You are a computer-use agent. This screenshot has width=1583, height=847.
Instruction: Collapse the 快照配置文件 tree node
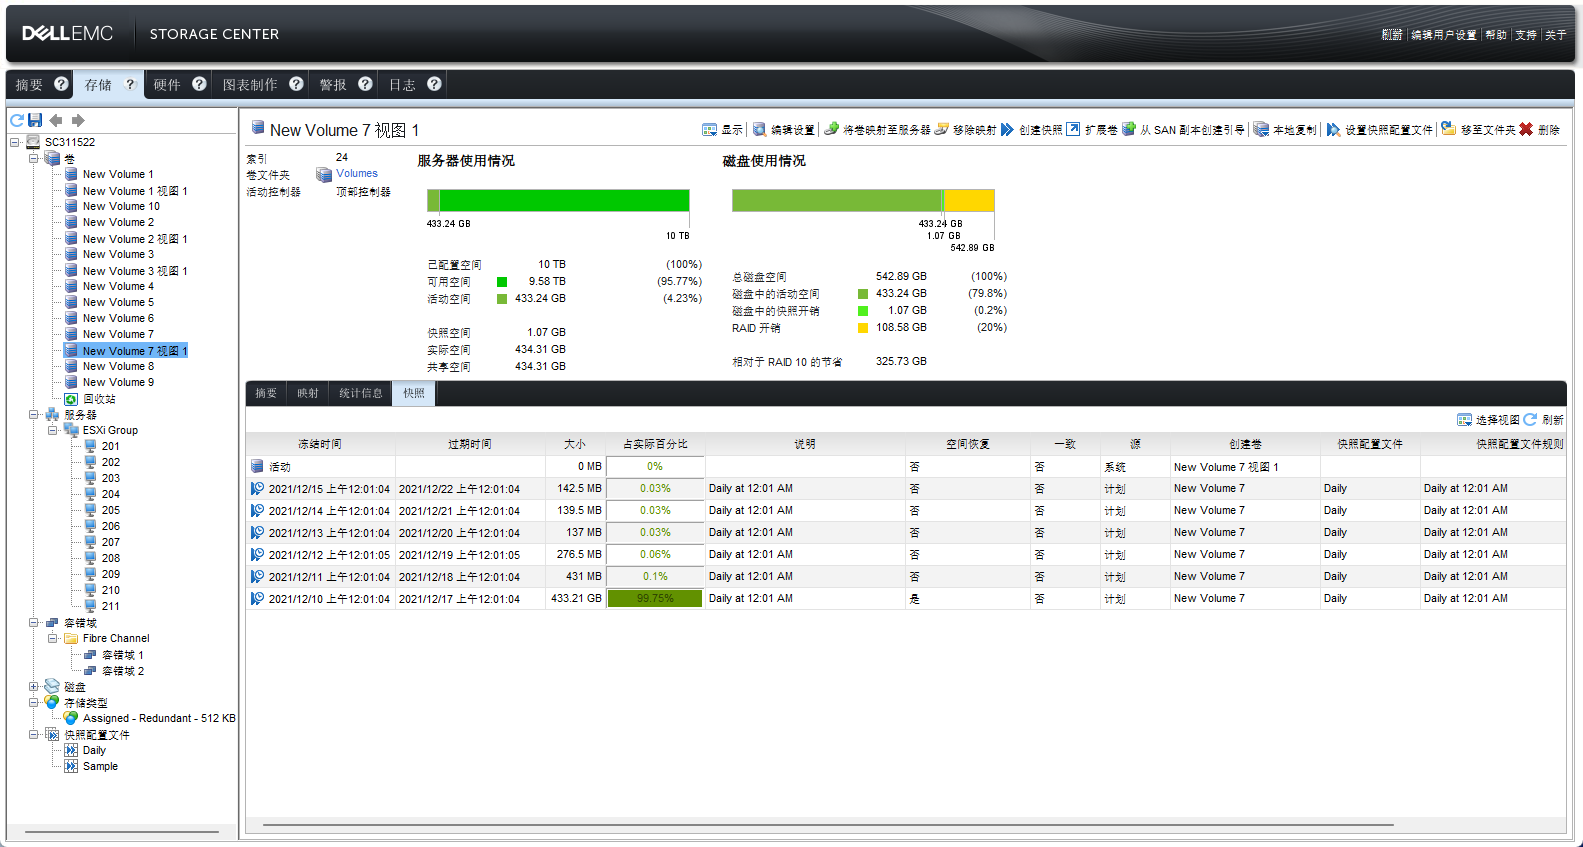coord(33,734)
